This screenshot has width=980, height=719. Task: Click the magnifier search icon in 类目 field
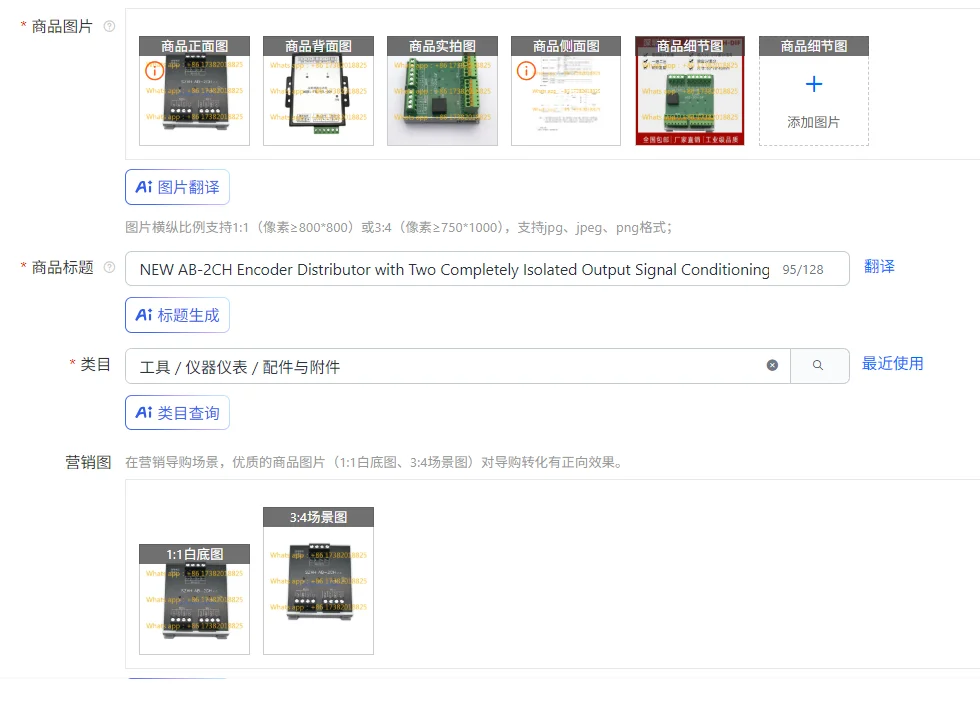click(x=818, y=365)
